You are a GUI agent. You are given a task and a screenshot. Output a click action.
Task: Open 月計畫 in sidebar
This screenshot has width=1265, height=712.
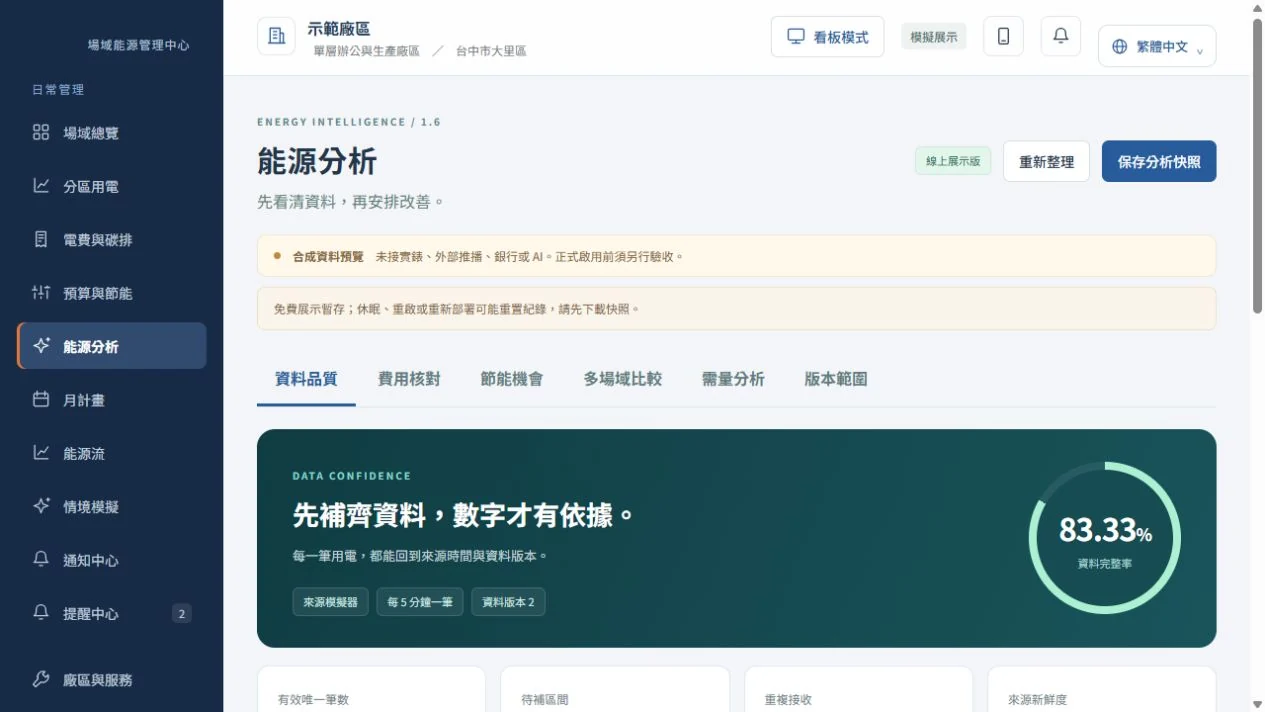(112, 400)
